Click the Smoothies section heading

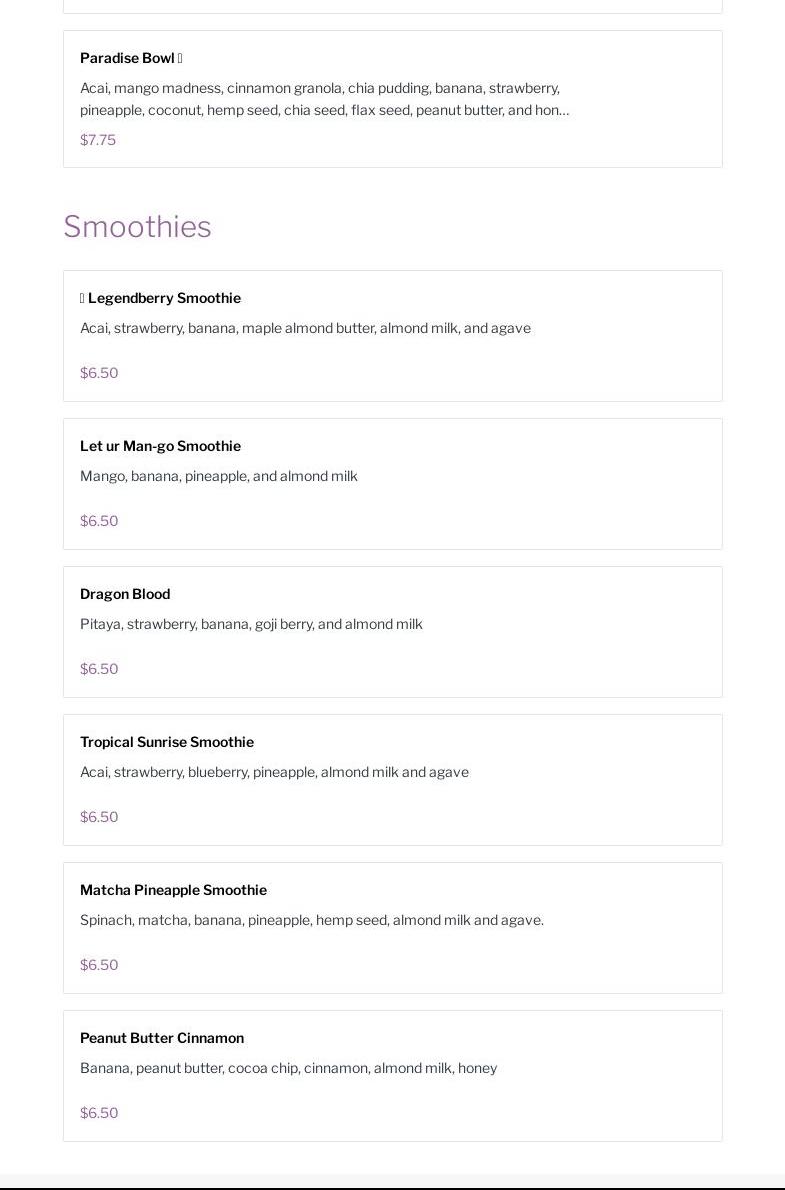pyautogui.click(x=137, y=227)
